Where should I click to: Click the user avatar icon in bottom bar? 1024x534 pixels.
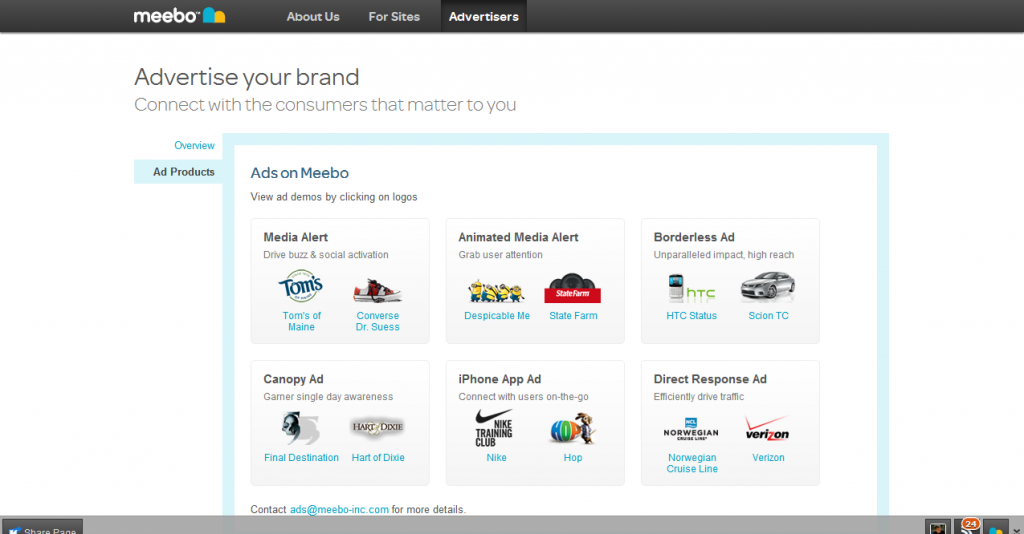click(938, 527)
